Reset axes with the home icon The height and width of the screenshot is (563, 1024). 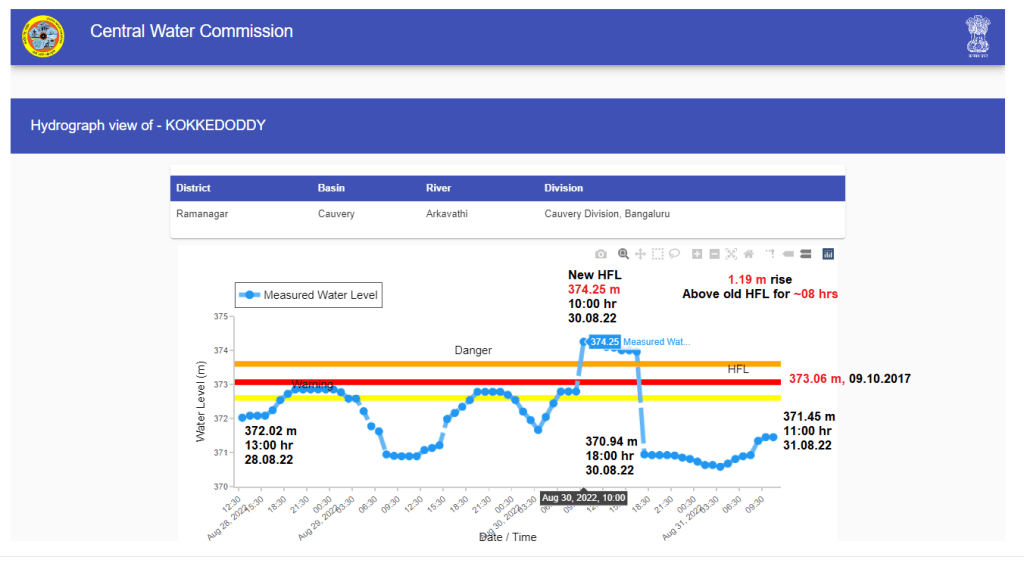(748, 254)
